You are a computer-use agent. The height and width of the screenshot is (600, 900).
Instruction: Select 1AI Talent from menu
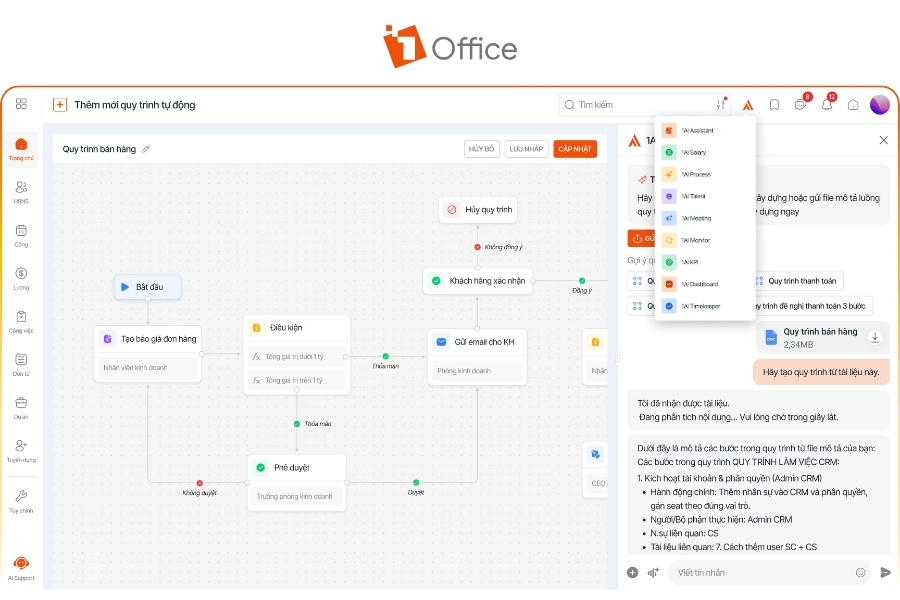click(705, 196)
